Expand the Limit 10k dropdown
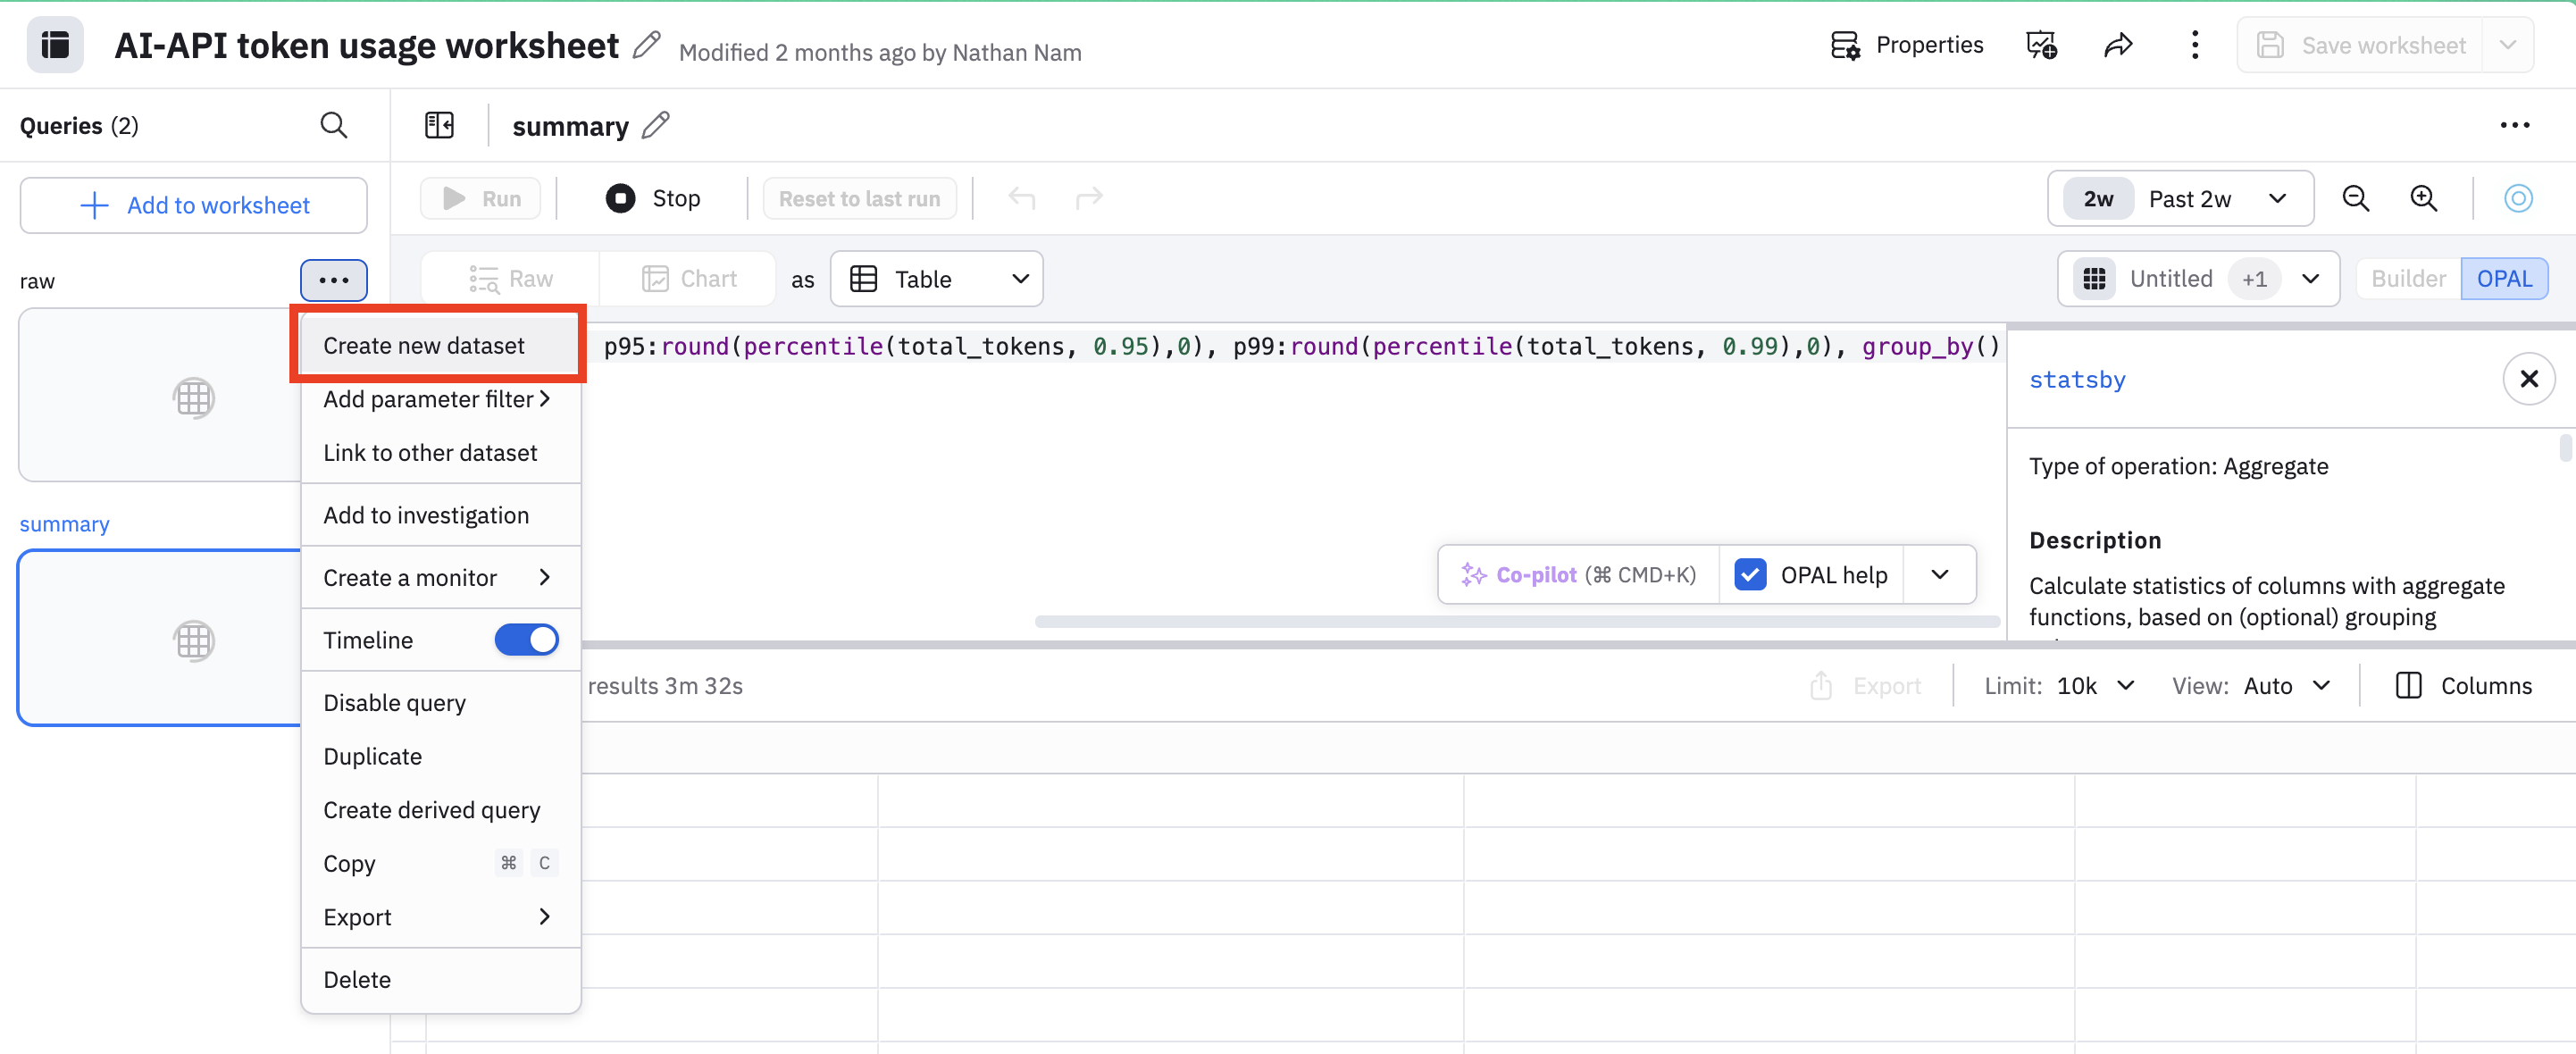This screenshot has height=1054, width=2576. tap(2093, 685)
